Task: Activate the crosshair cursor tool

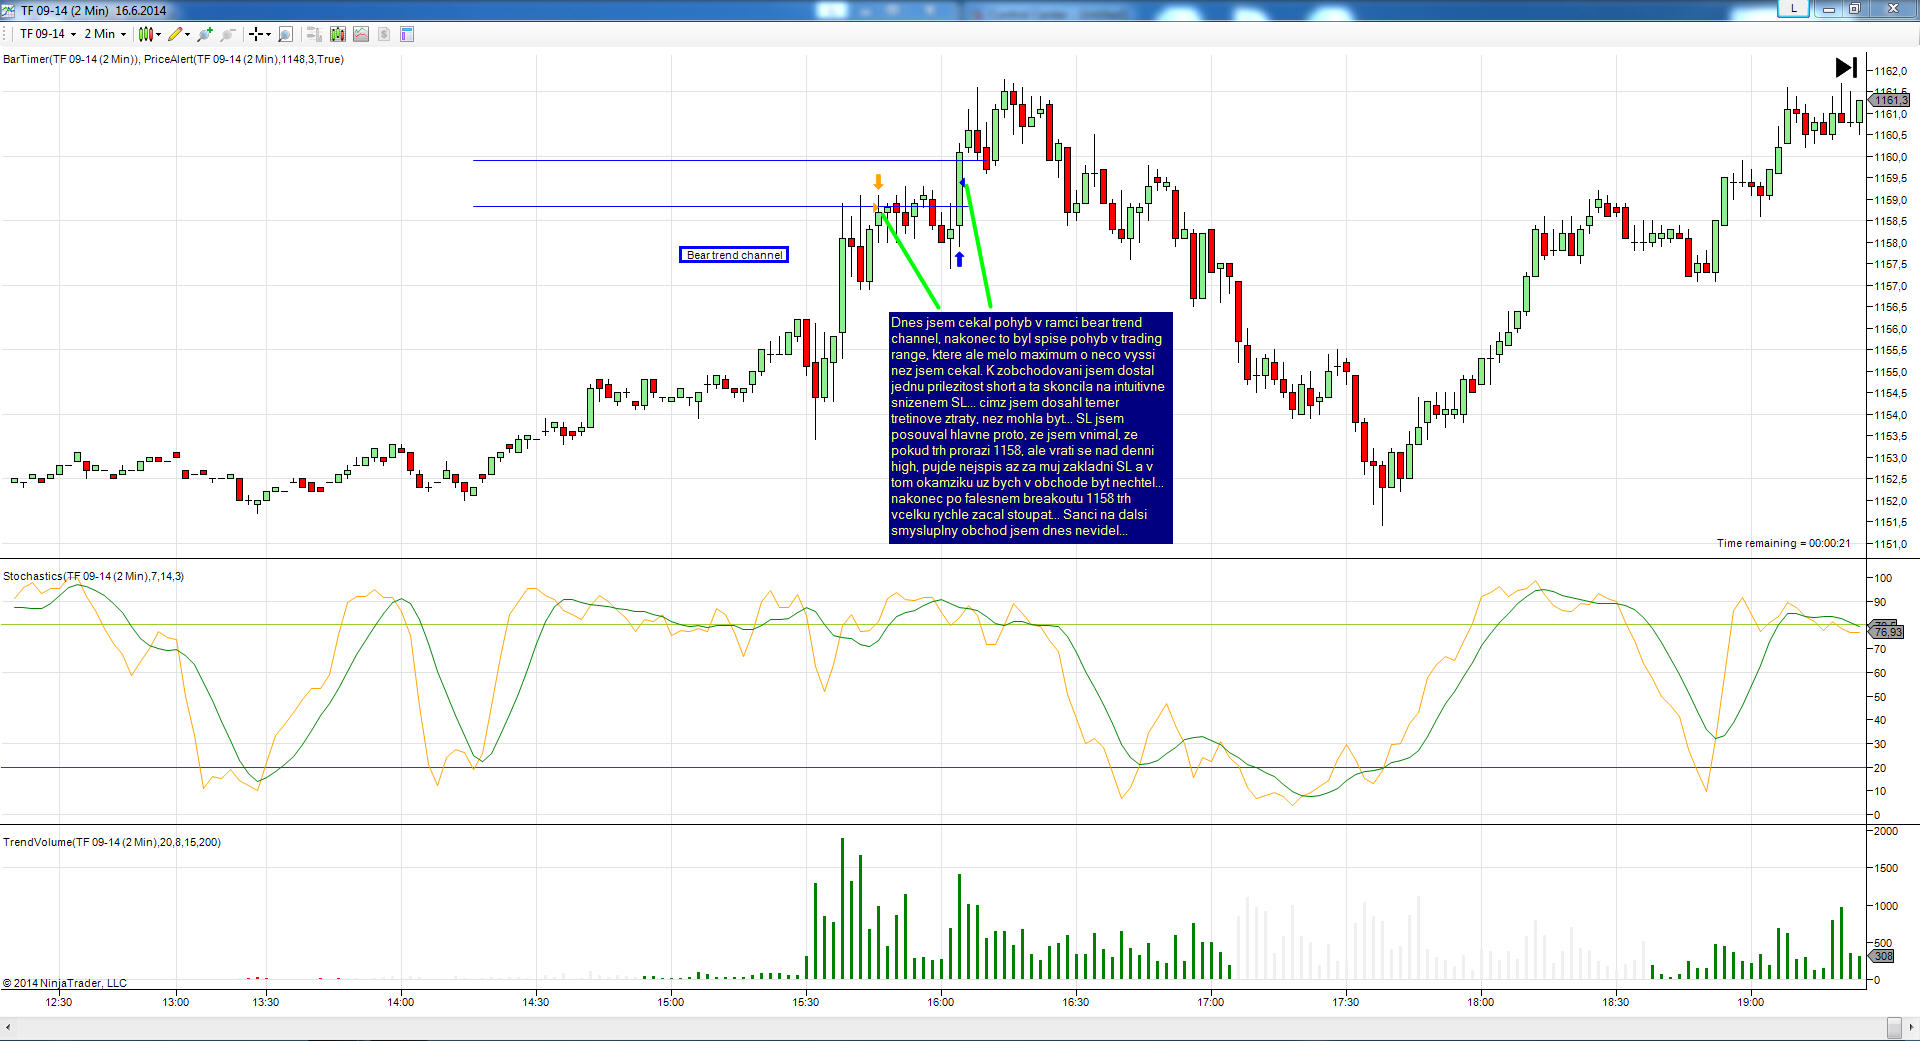Action: pyautogui.click(x=256, y=34)
